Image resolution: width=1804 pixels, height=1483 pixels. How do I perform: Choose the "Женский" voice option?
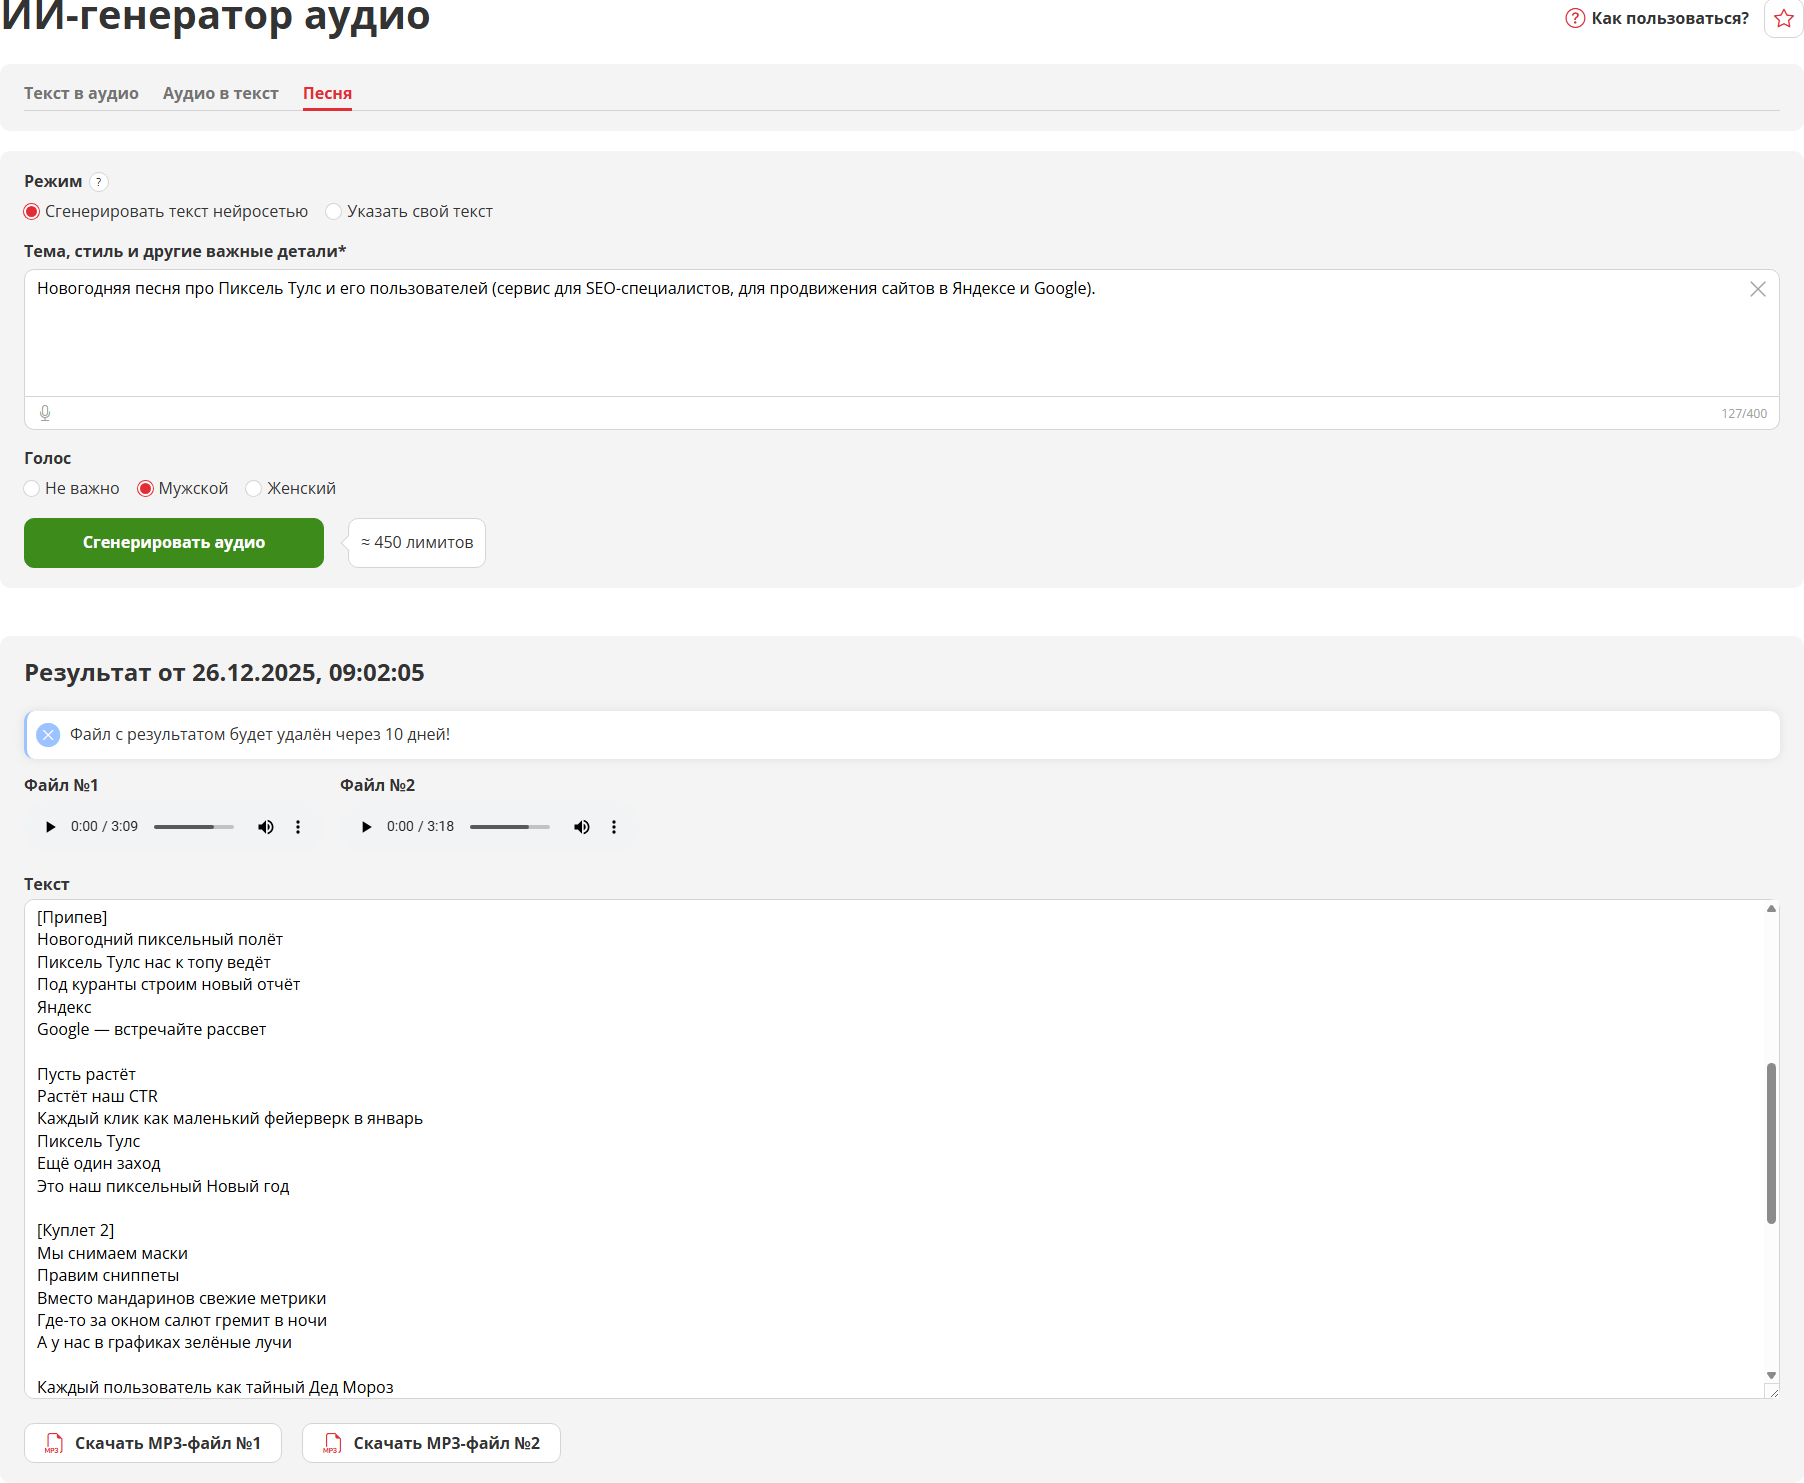pos(254,489)
